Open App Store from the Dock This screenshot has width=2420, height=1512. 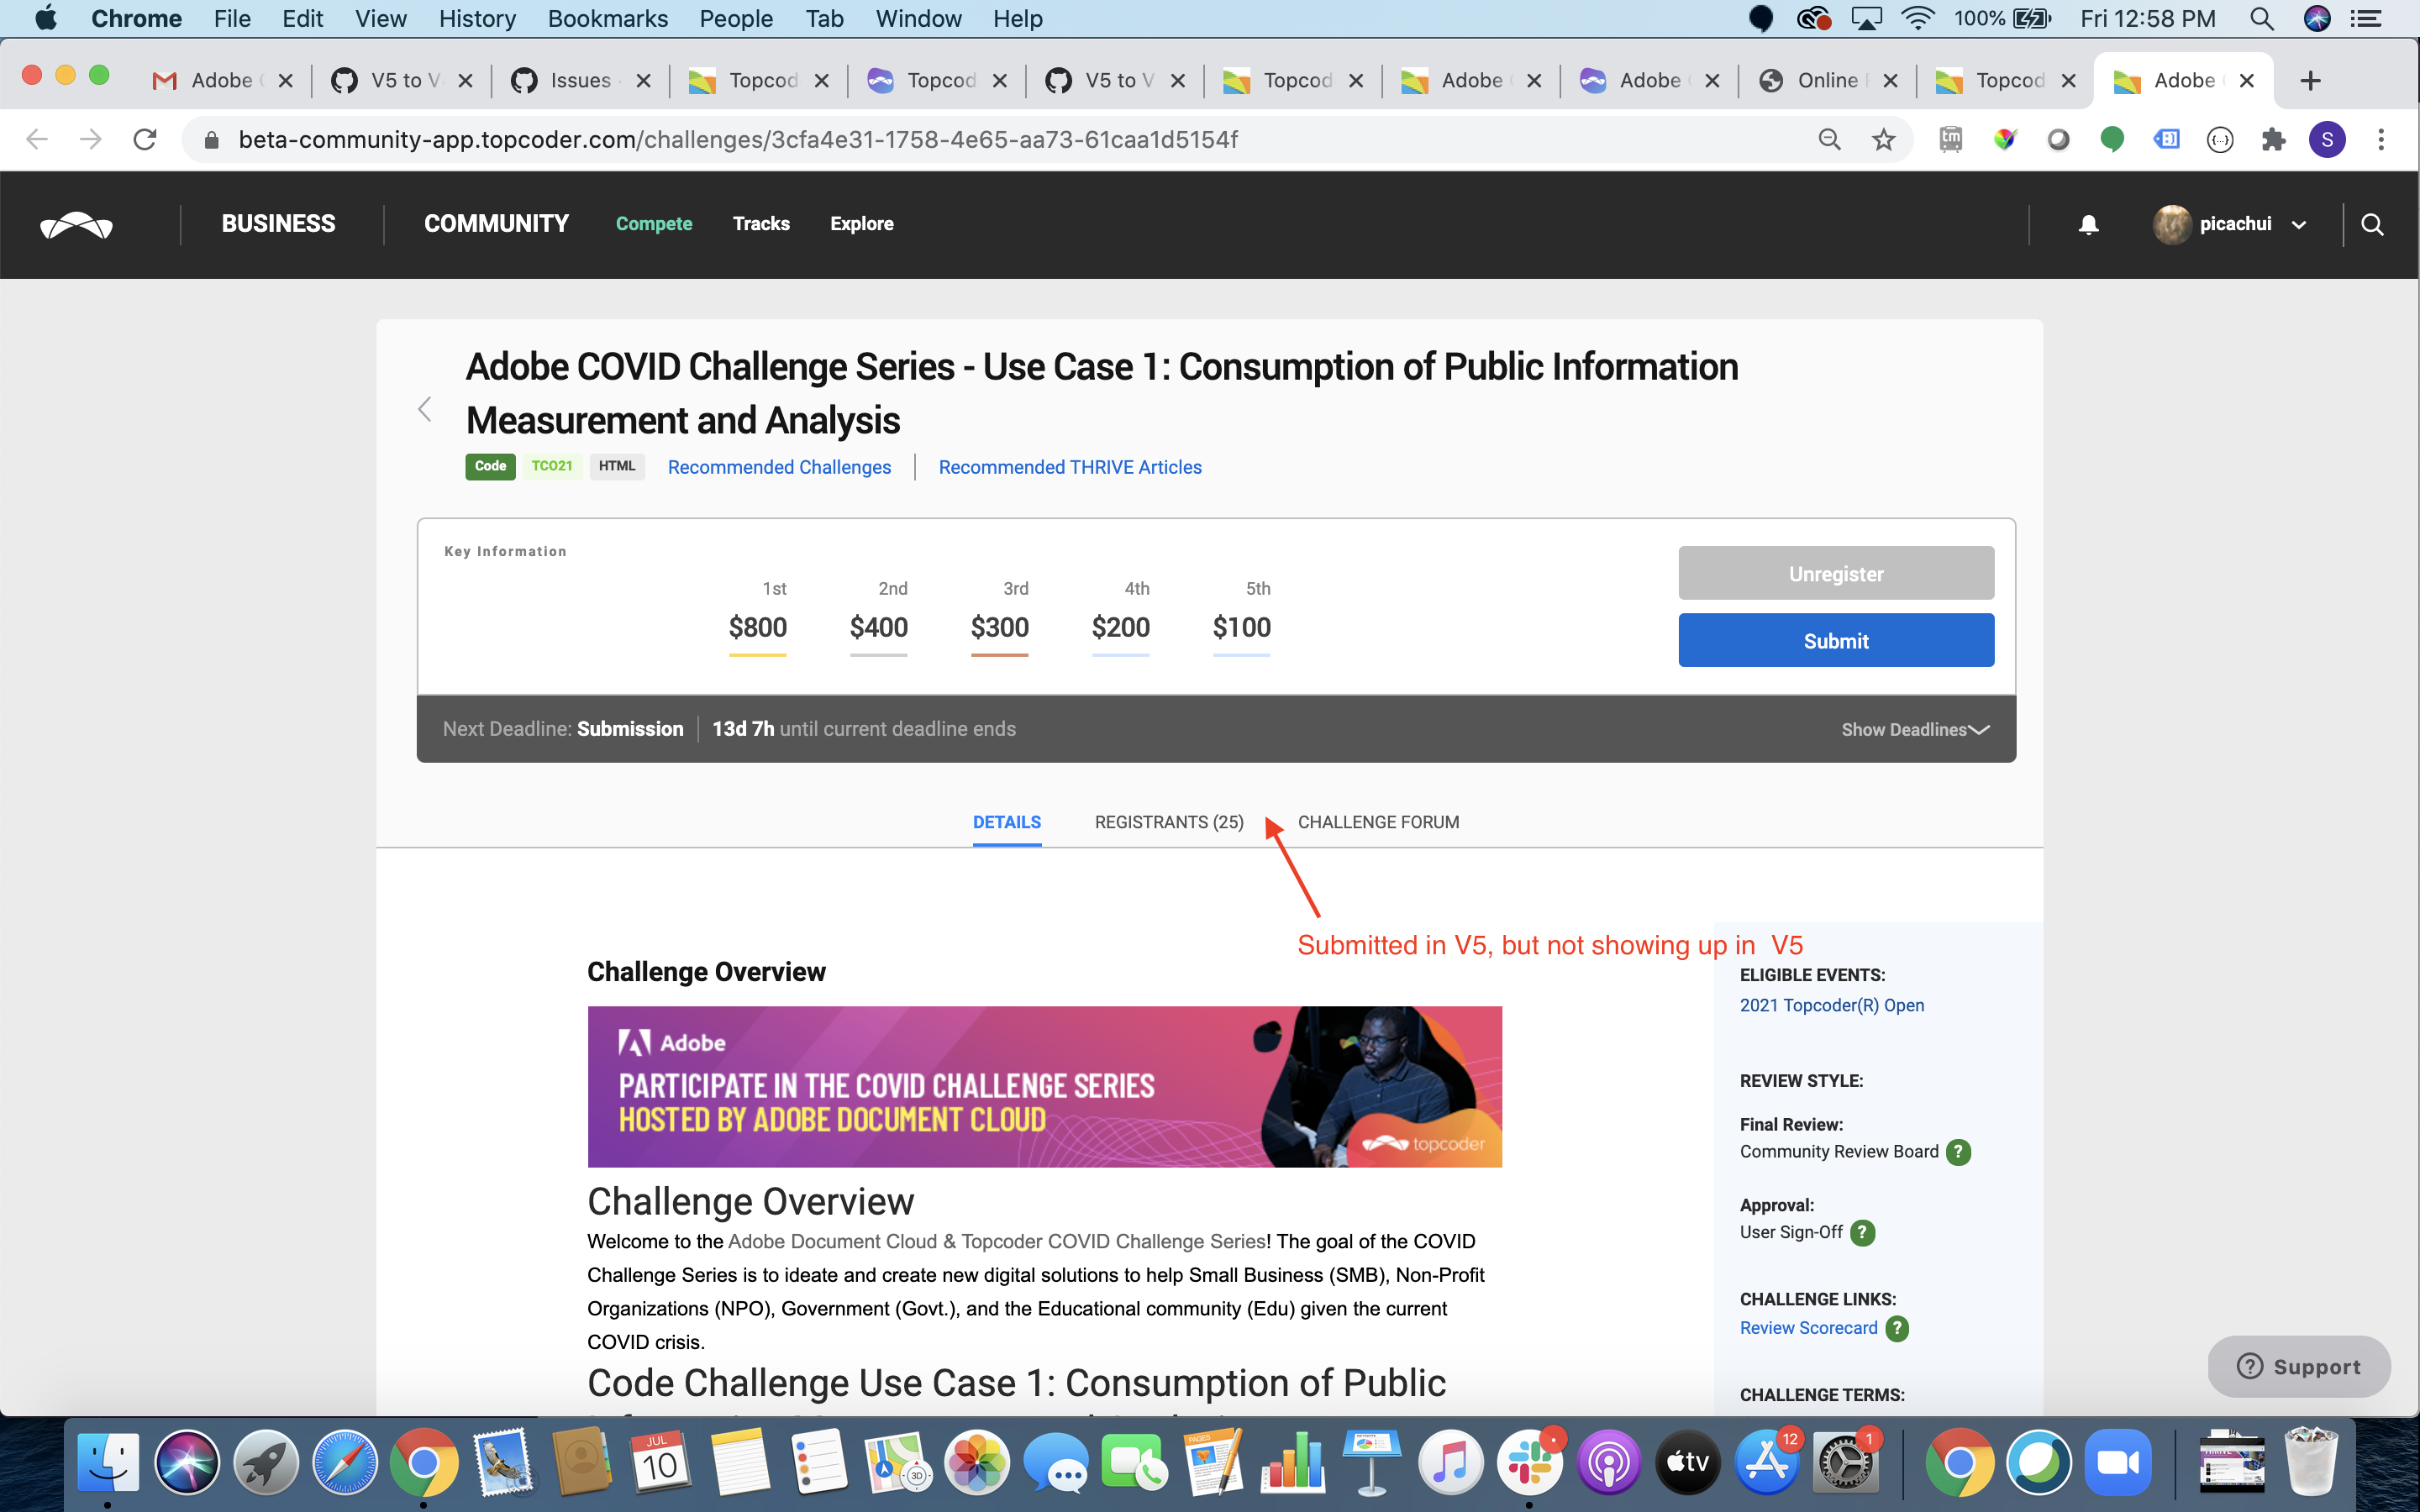click(x=1767, y=1462)
